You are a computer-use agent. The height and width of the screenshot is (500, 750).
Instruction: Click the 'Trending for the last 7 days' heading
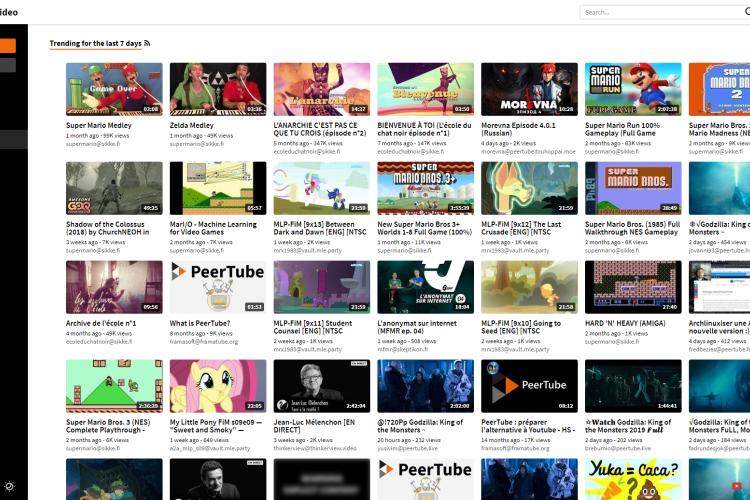(x=96, y=44)
